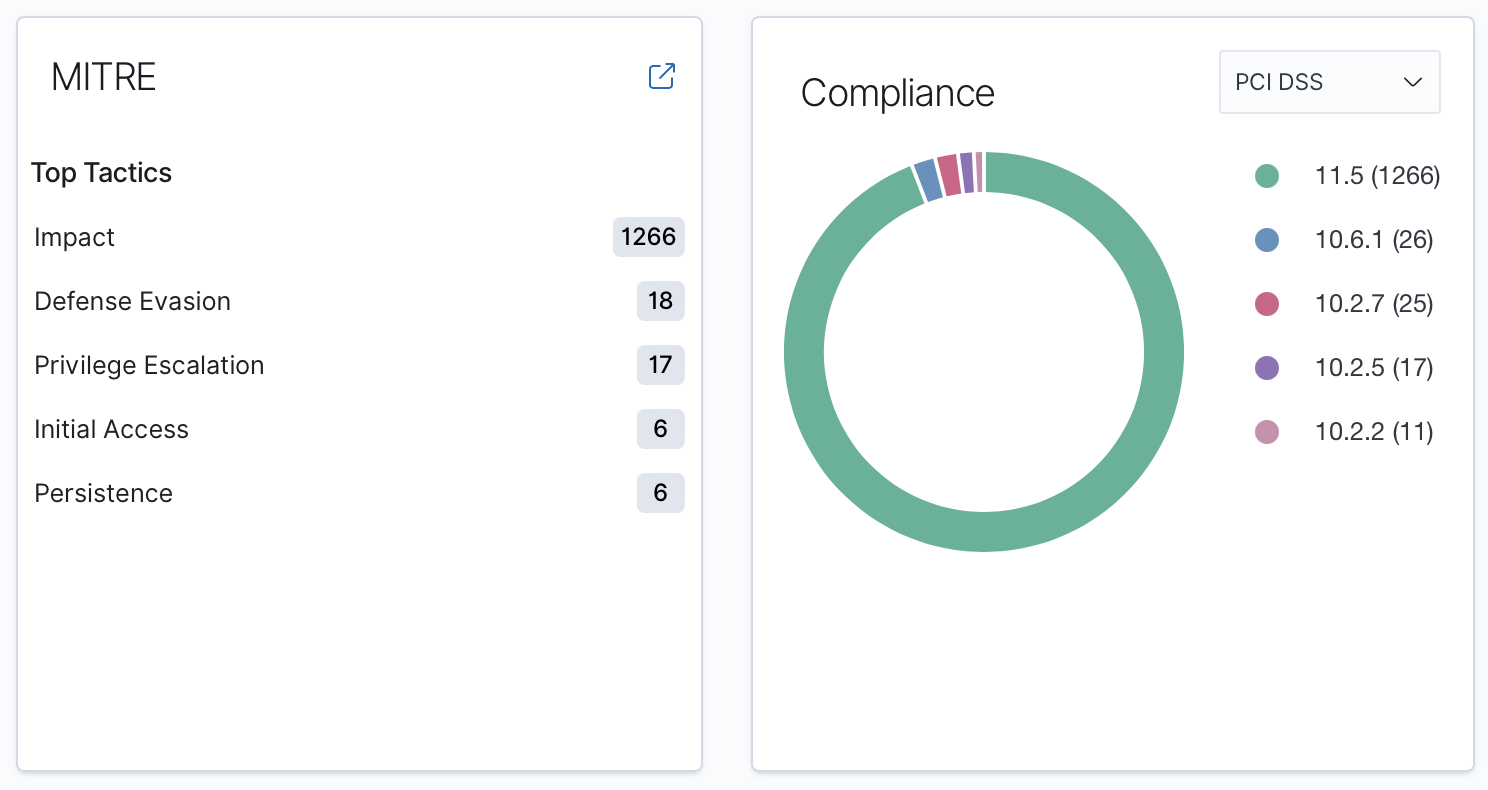Toggle the 10.6.1 (26) legend label
Screen dimensions: 1488x790
[1374, 240]
